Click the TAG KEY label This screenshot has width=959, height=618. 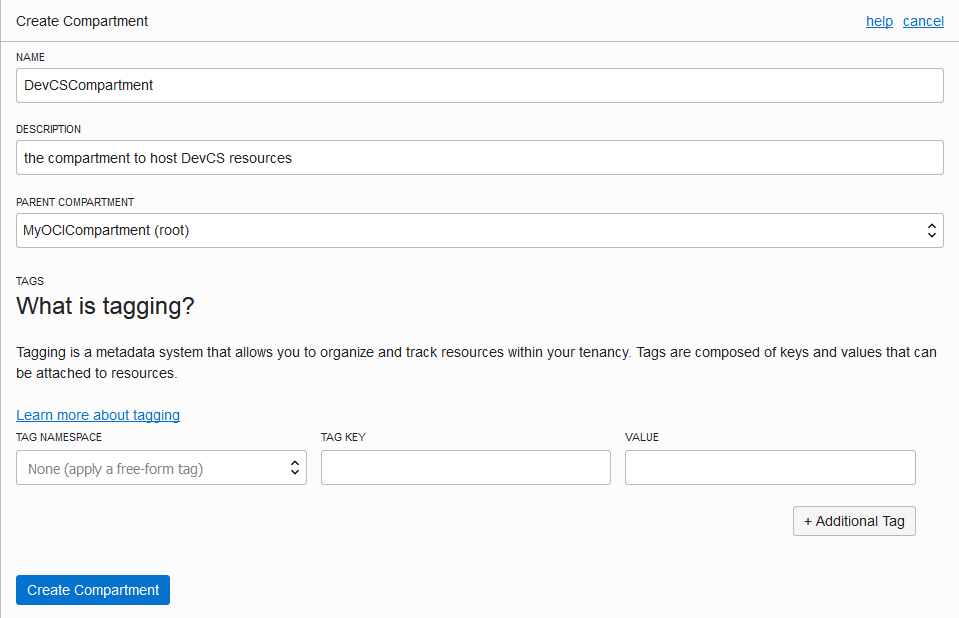coord(342,437)
